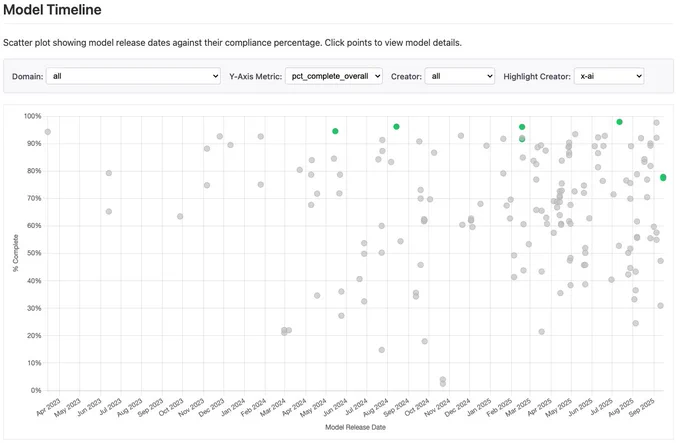680x443 pixels.
Task: Click the green point at 77% near September 2025
Action: pyautogui.click(x=663, y=178)
